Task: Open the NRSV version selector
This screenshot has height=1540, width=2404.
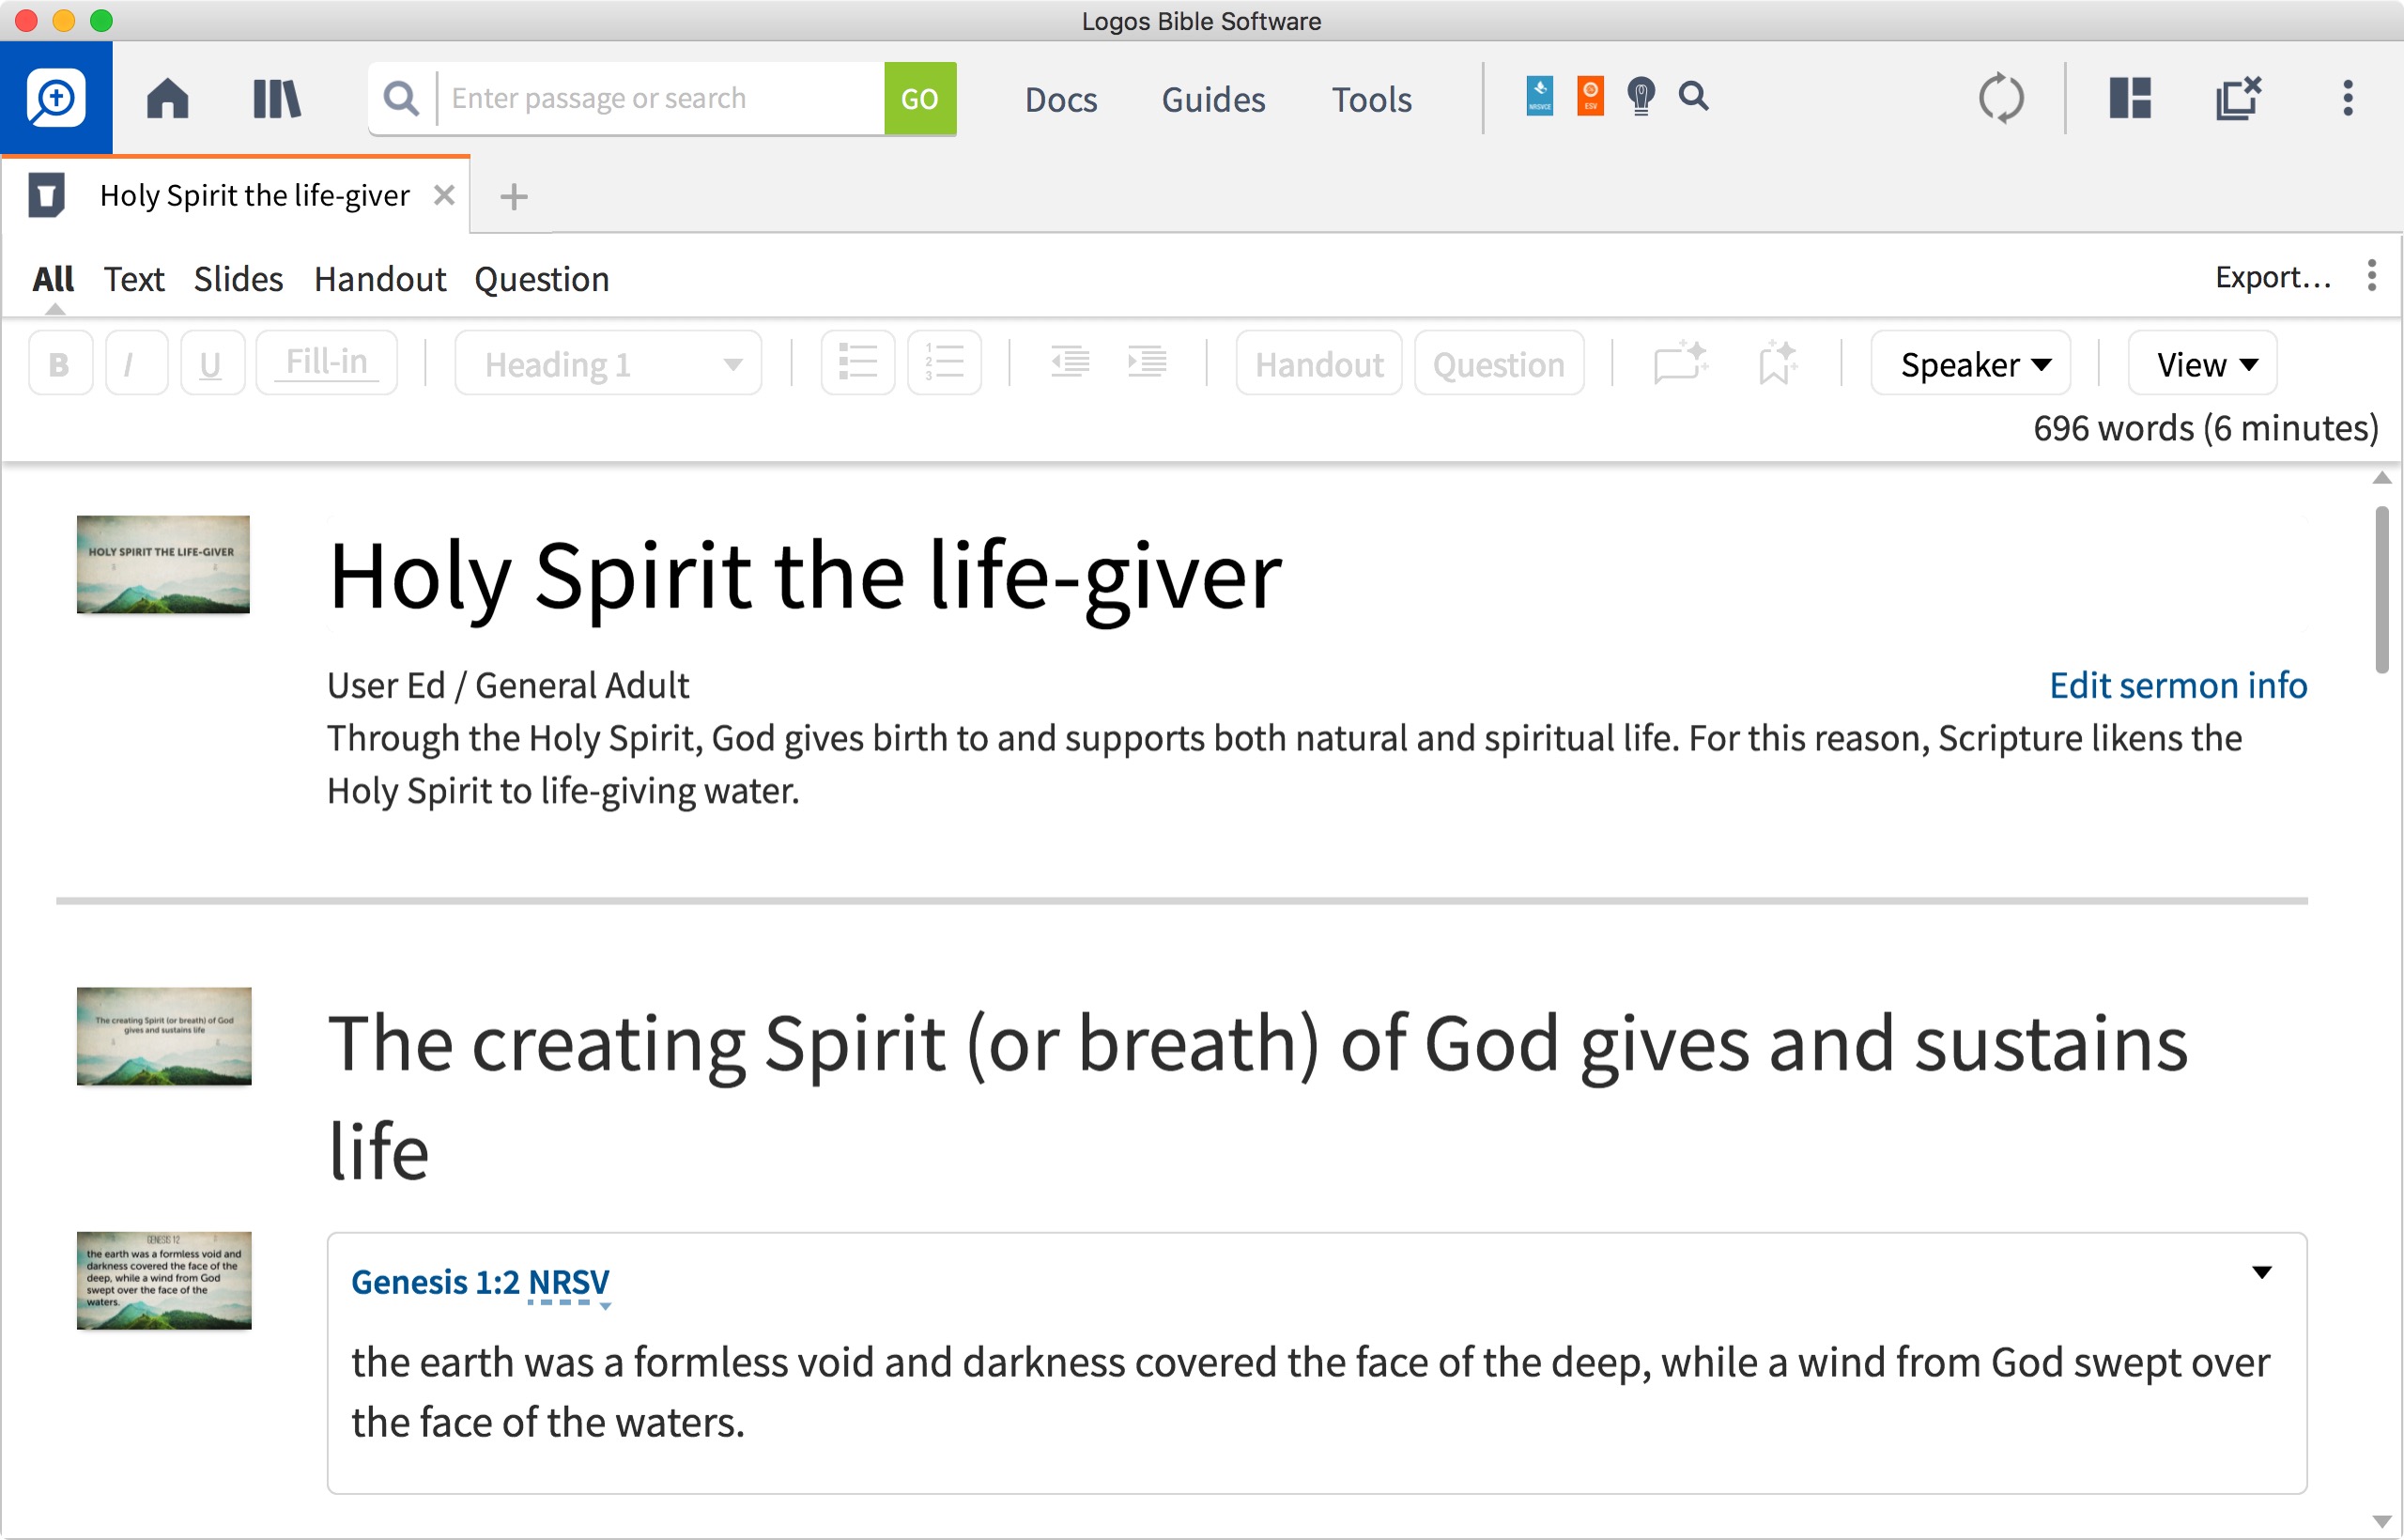Action: point(569,1282)
